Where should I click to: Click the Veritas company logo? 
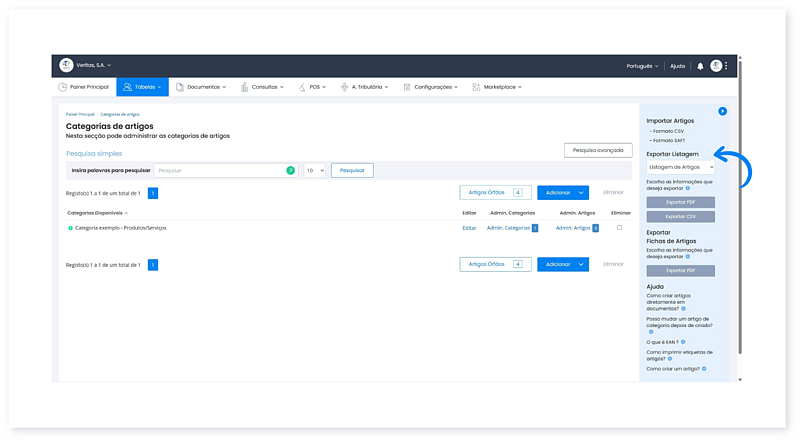pos(67,65)
